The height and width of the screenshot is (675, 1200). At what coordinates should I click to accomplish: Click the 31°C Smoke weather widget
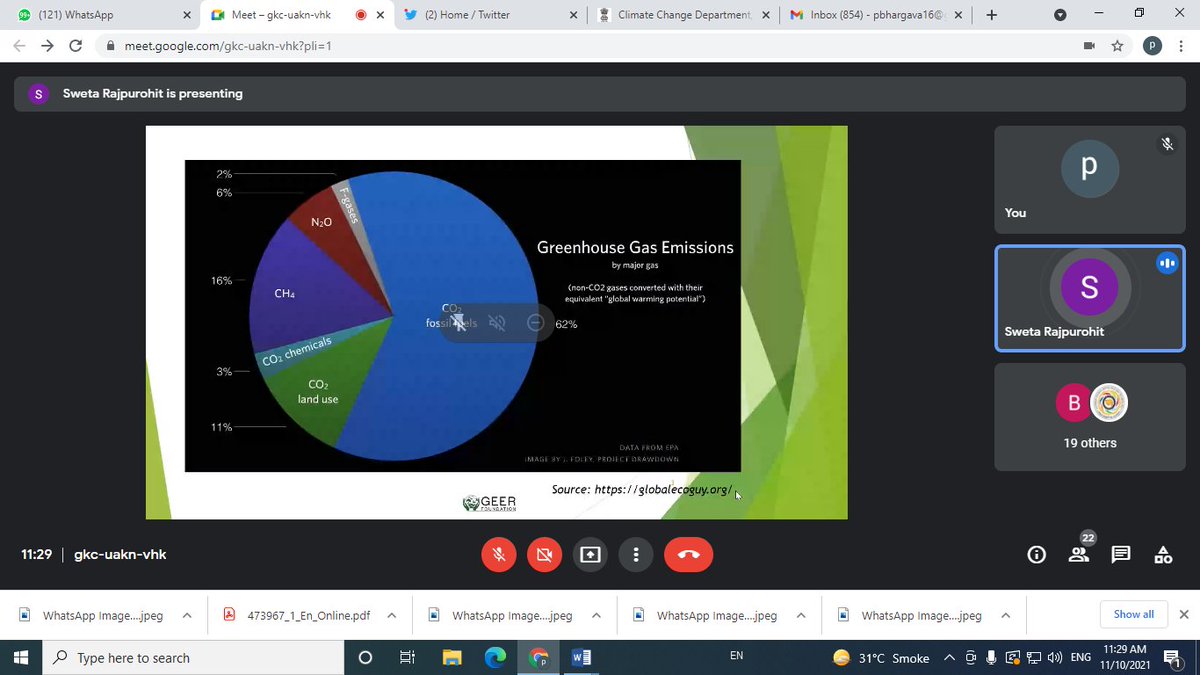880,658
